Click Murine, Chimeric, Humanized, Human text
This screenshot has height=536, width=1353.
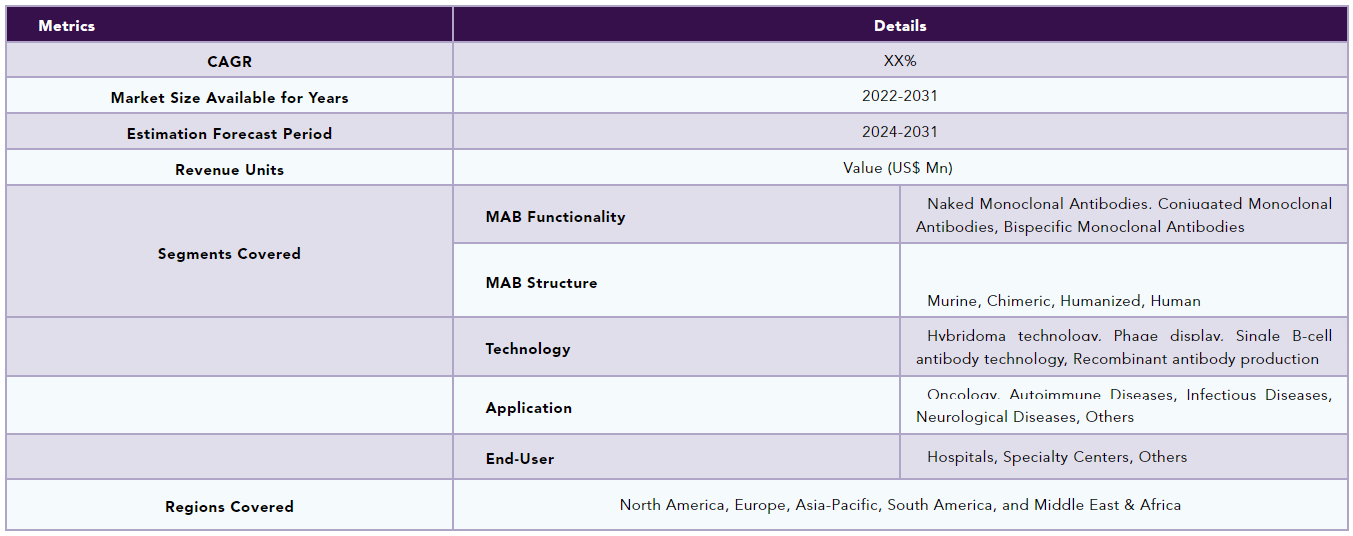coord(1063,301)
